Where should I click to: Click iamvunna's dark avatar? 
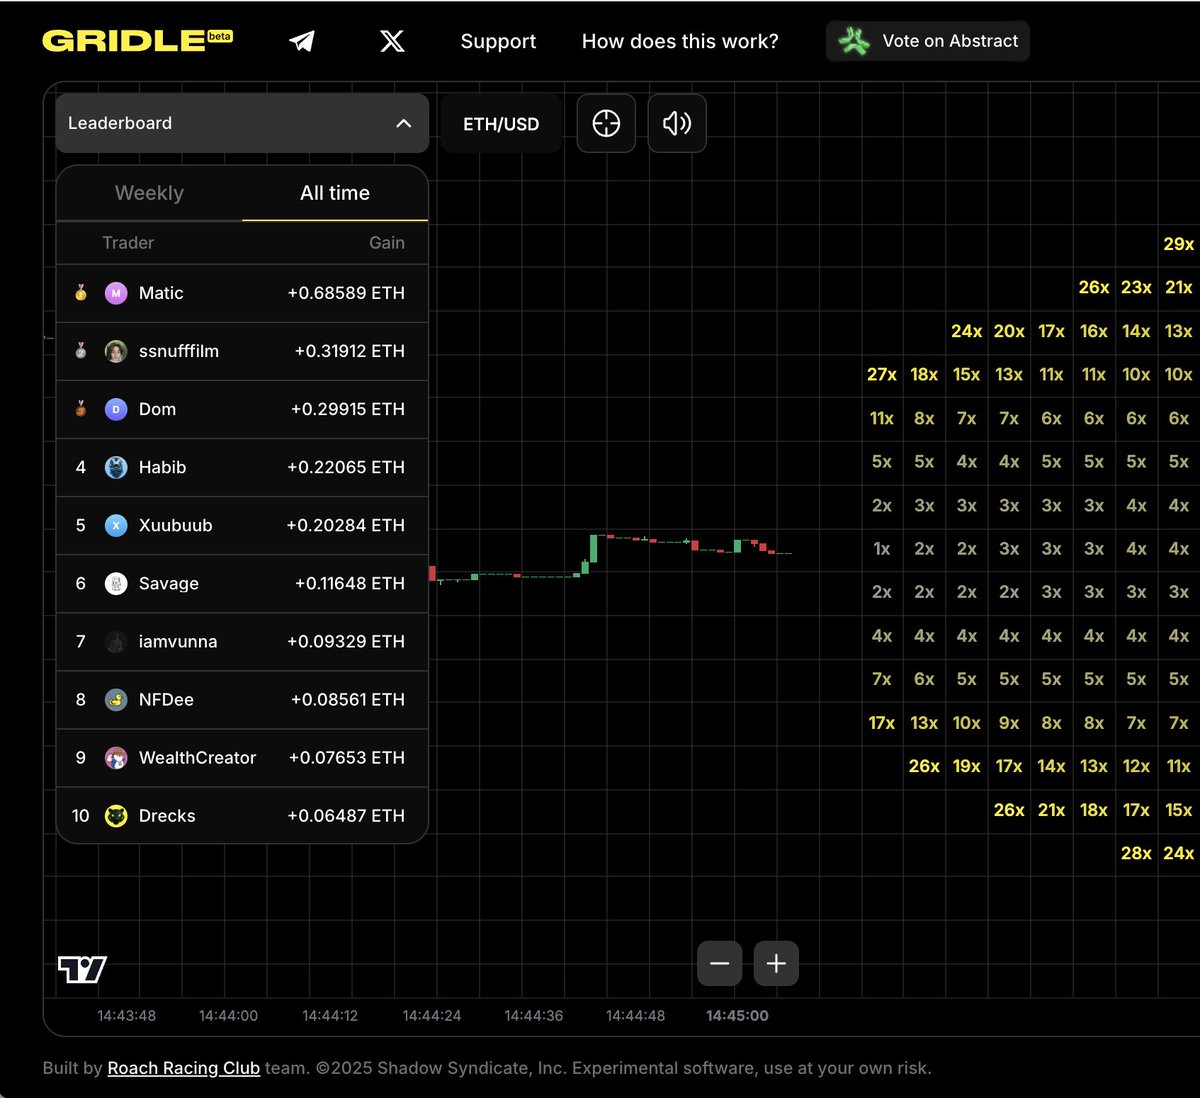pyautogui.click(x=116, y=641)
